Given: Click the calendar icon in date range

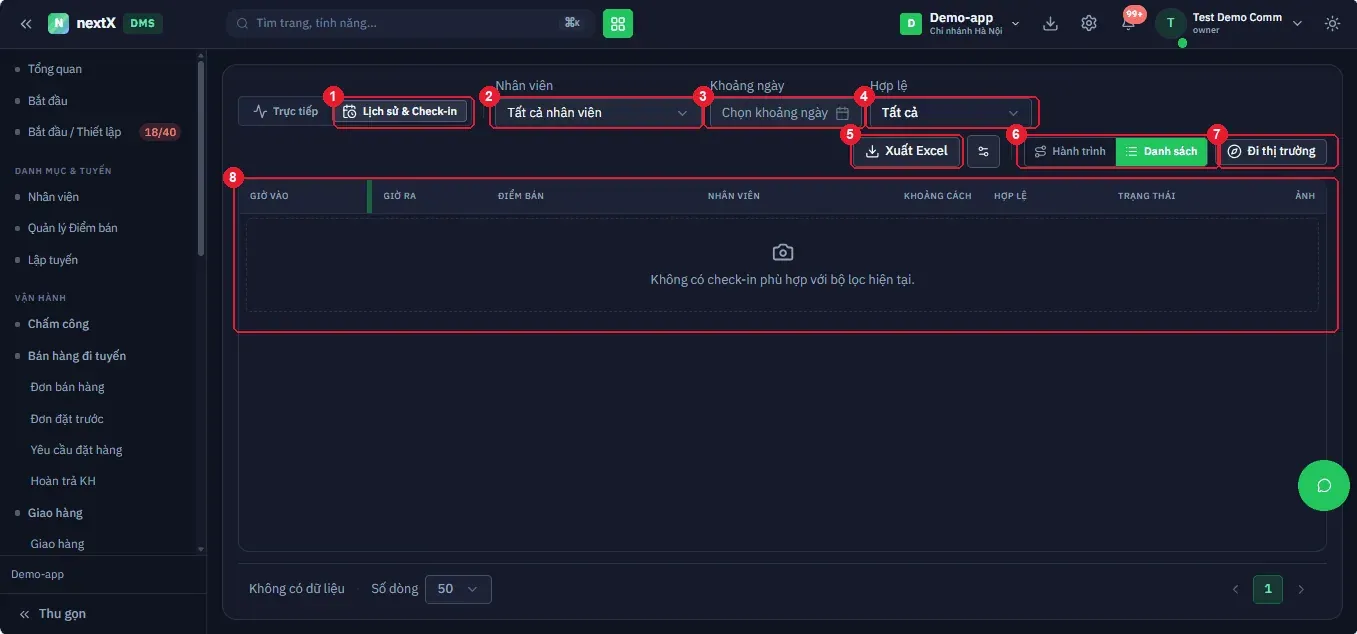Looking at the screenshot, I should [x=842, y=113].
